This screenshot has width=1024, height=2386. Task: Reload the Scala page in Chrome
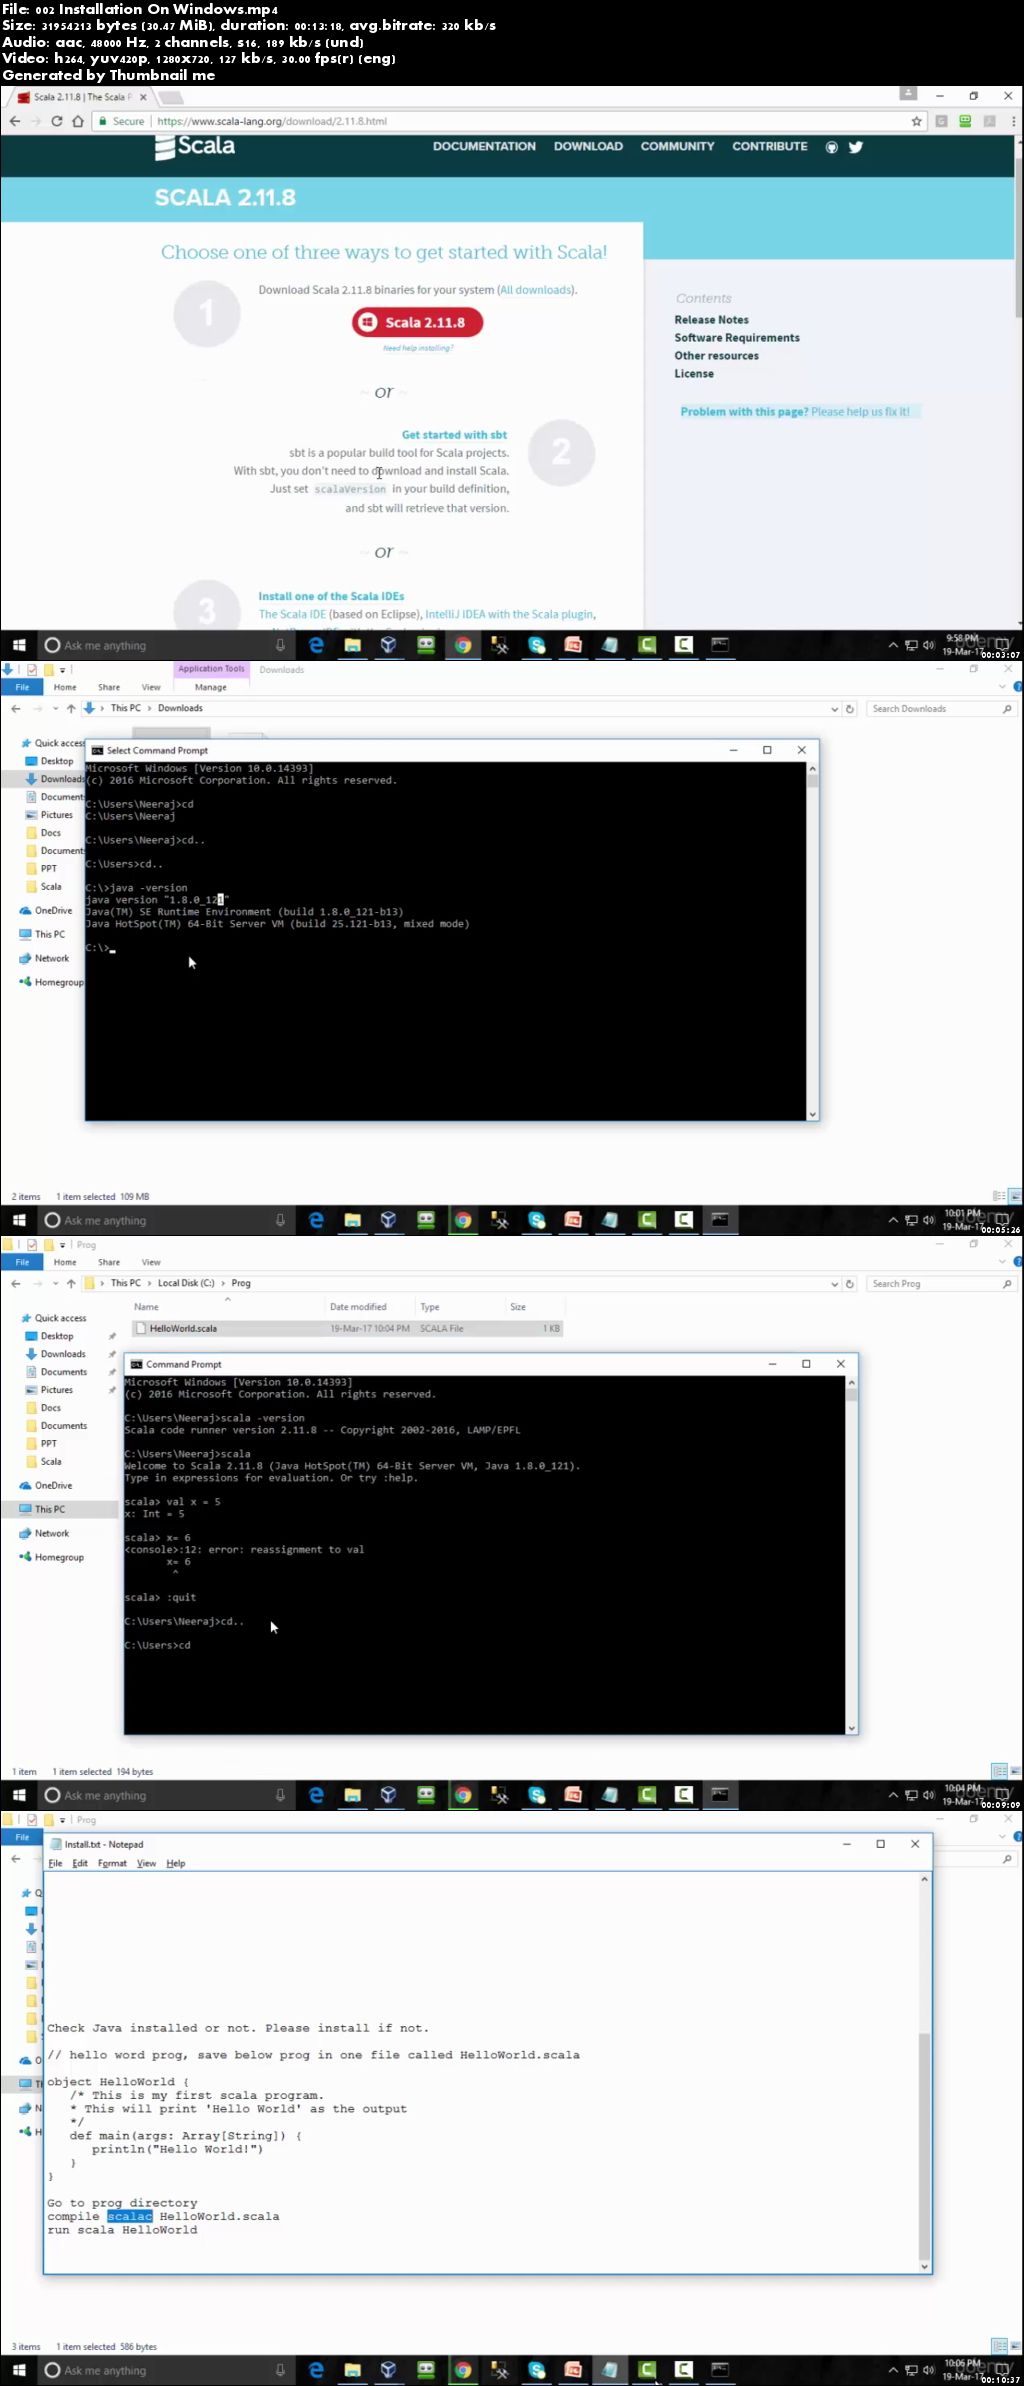(57, 121)
